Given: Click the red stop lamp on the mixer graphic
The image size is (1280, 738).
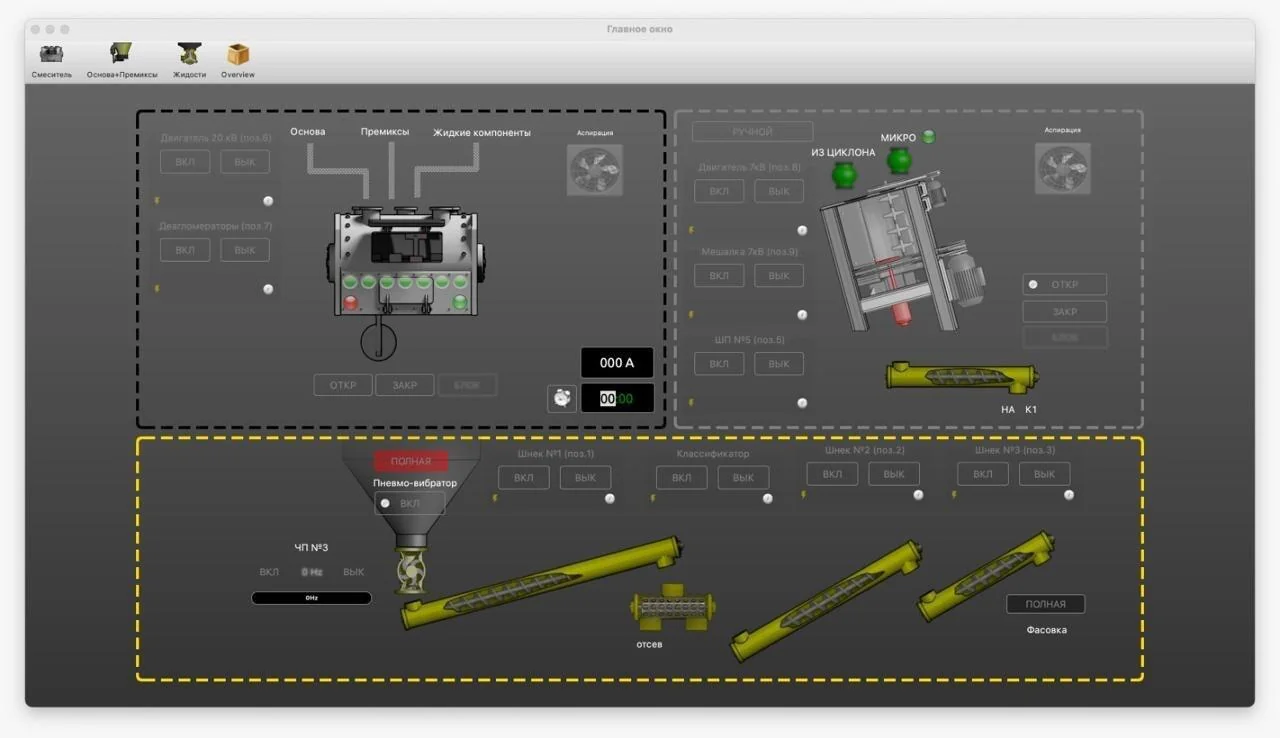Looking at the screenshot, I should [x=351, y=302].
